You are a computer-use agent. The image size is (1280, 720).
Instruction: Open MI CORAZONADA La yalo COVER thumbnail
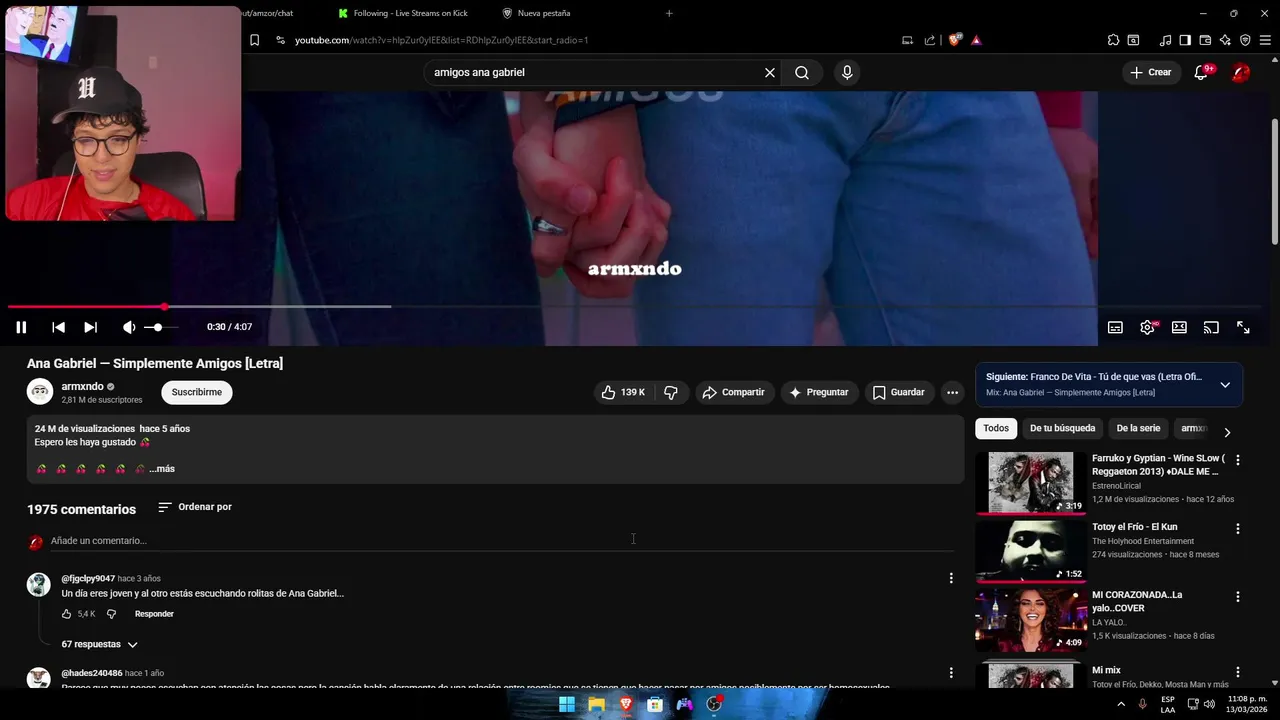(x=1031, y=619)
